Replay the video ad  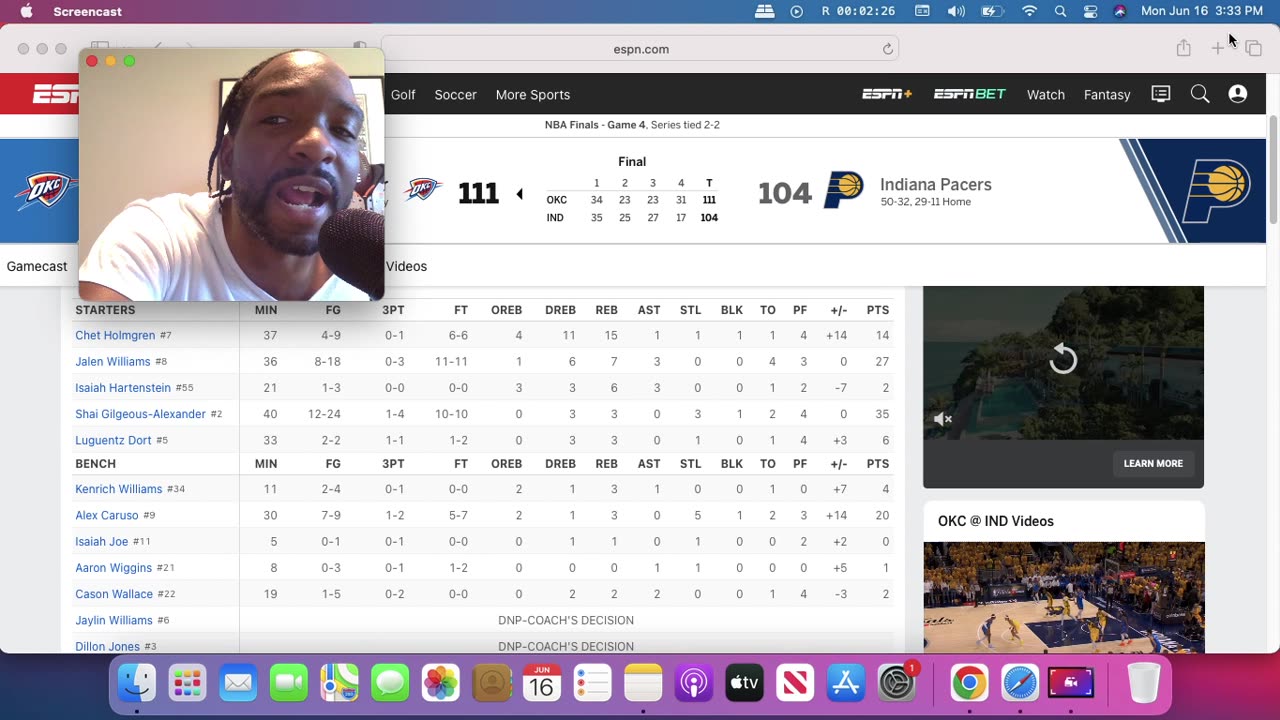1063,359
